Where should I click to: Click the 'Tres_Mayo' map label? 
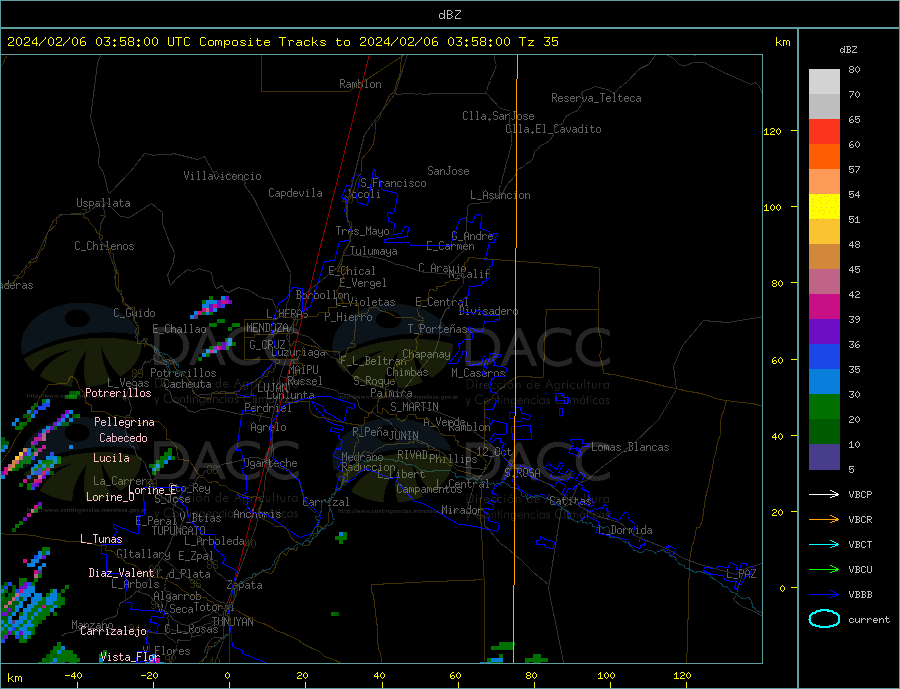[363, 231]
